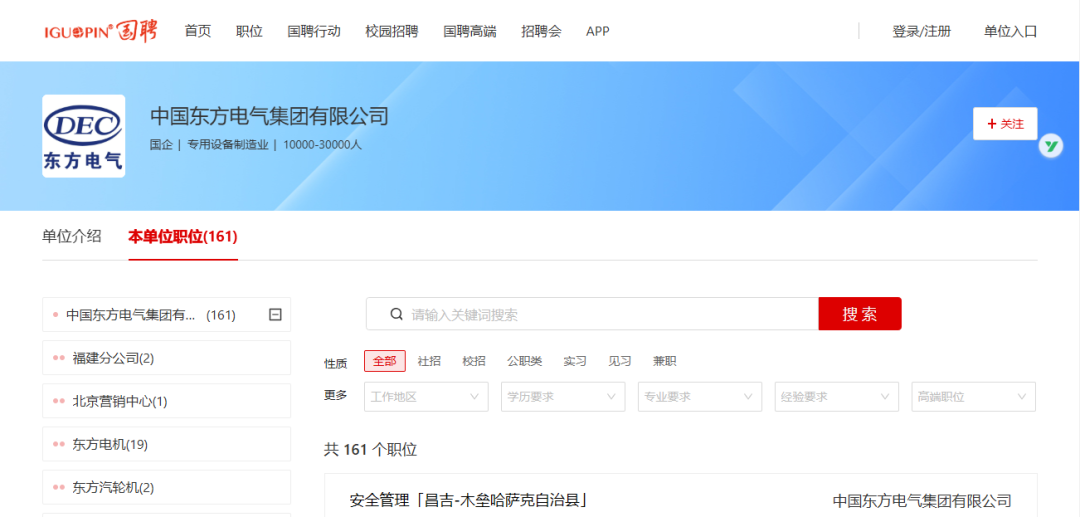
Task: Open the 首页 navigation item
Action: 198,31
